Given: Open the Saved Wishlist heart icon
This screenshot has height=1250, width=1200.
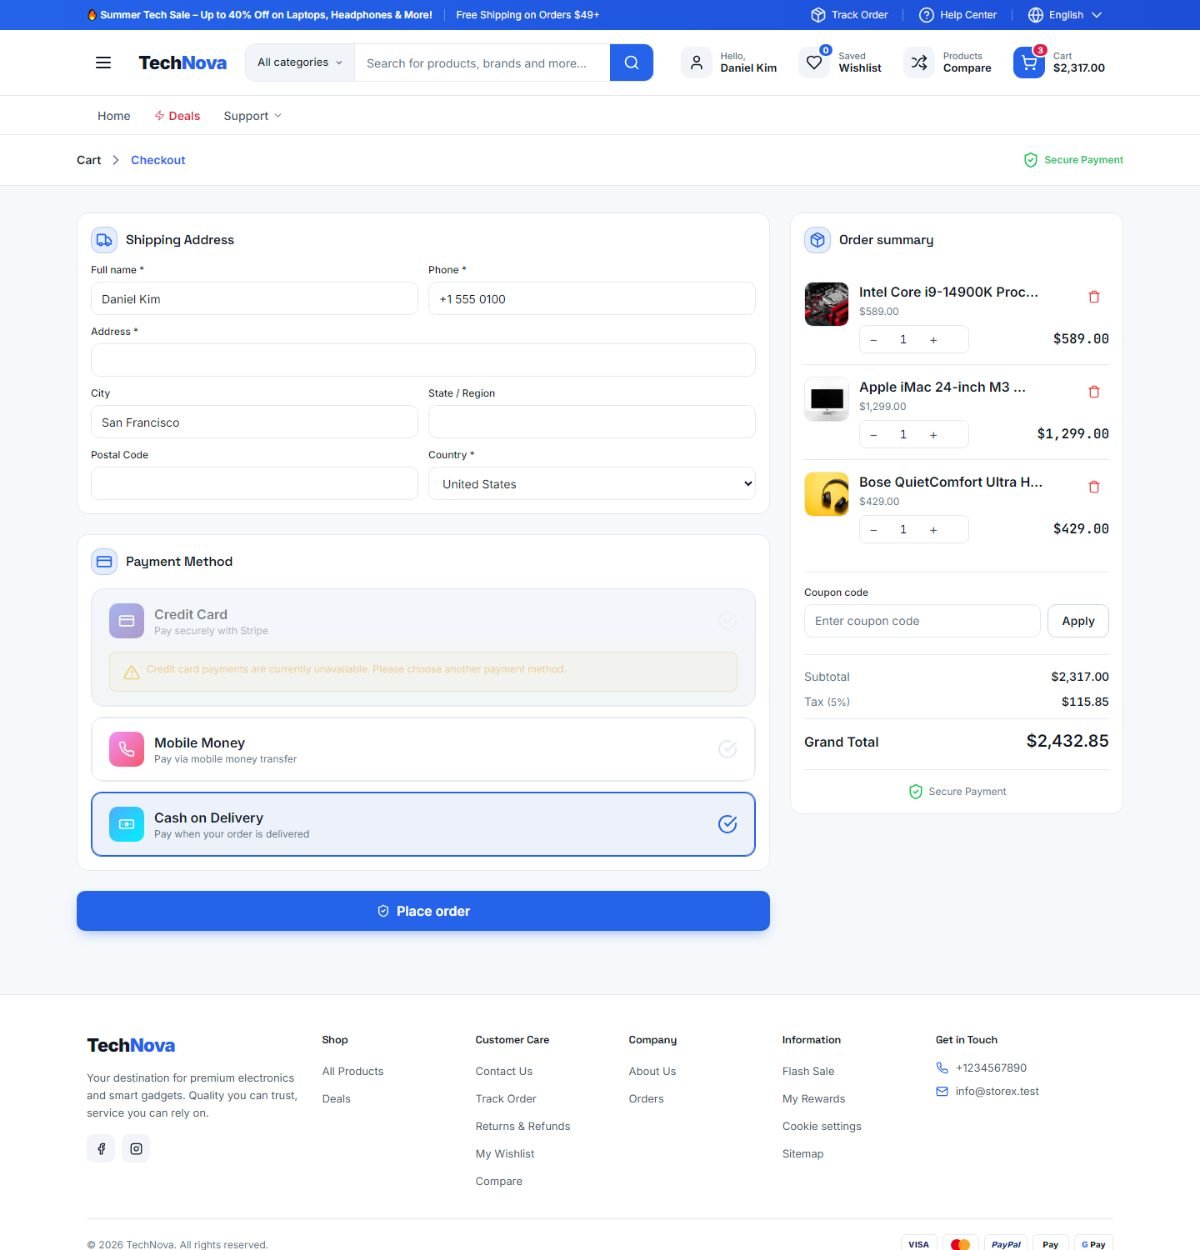Looking at the screenshot, I should [815, 63].
